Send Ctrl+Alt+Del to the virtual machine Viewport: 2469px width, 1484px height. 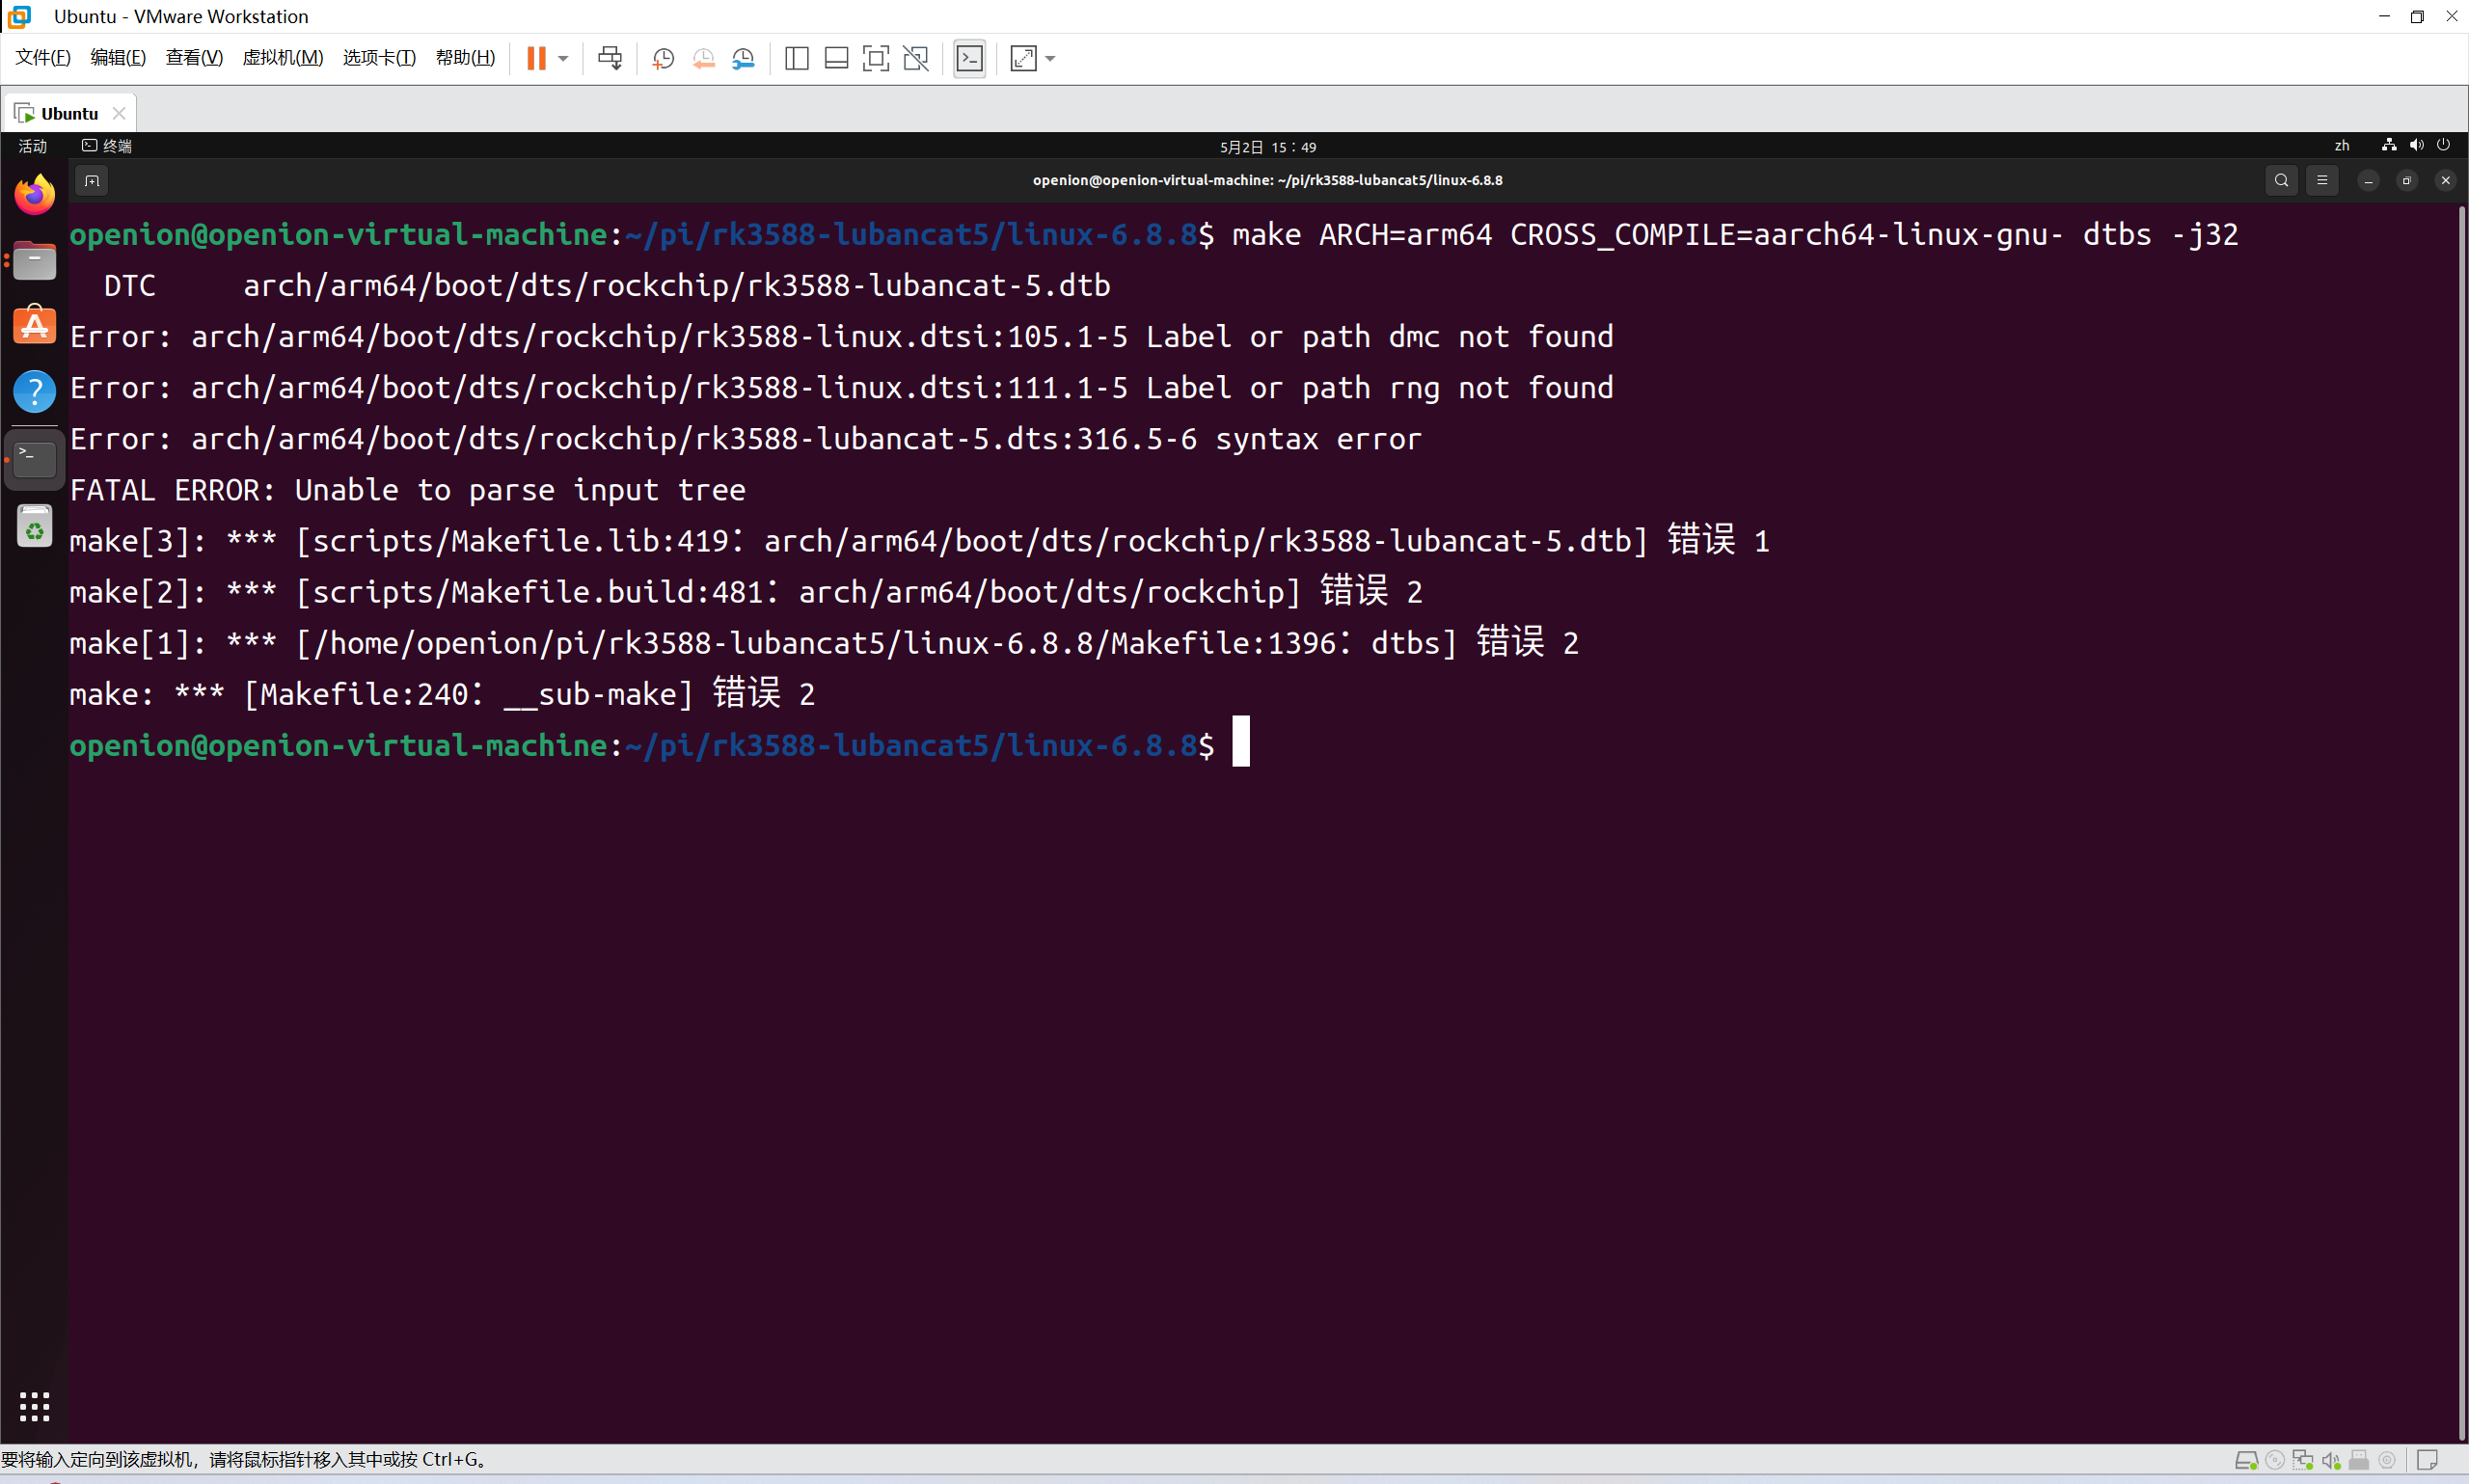click(x=610, y=58)
